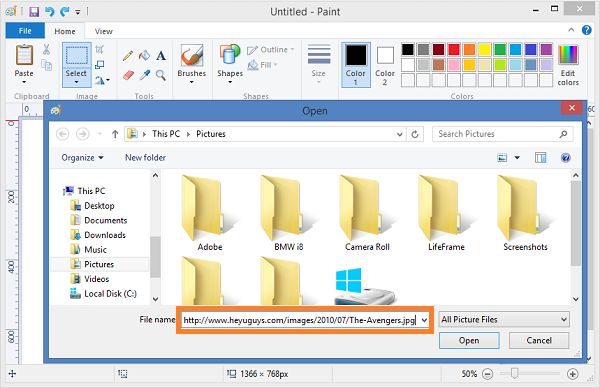600x388 pixels.
Task: Click the Refresh button beside address bar
Action: click(x=415, y=134)
